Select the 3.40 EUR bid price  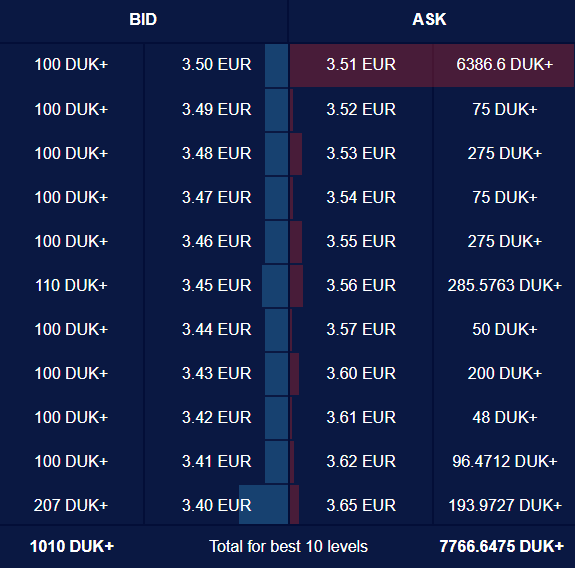217,505
